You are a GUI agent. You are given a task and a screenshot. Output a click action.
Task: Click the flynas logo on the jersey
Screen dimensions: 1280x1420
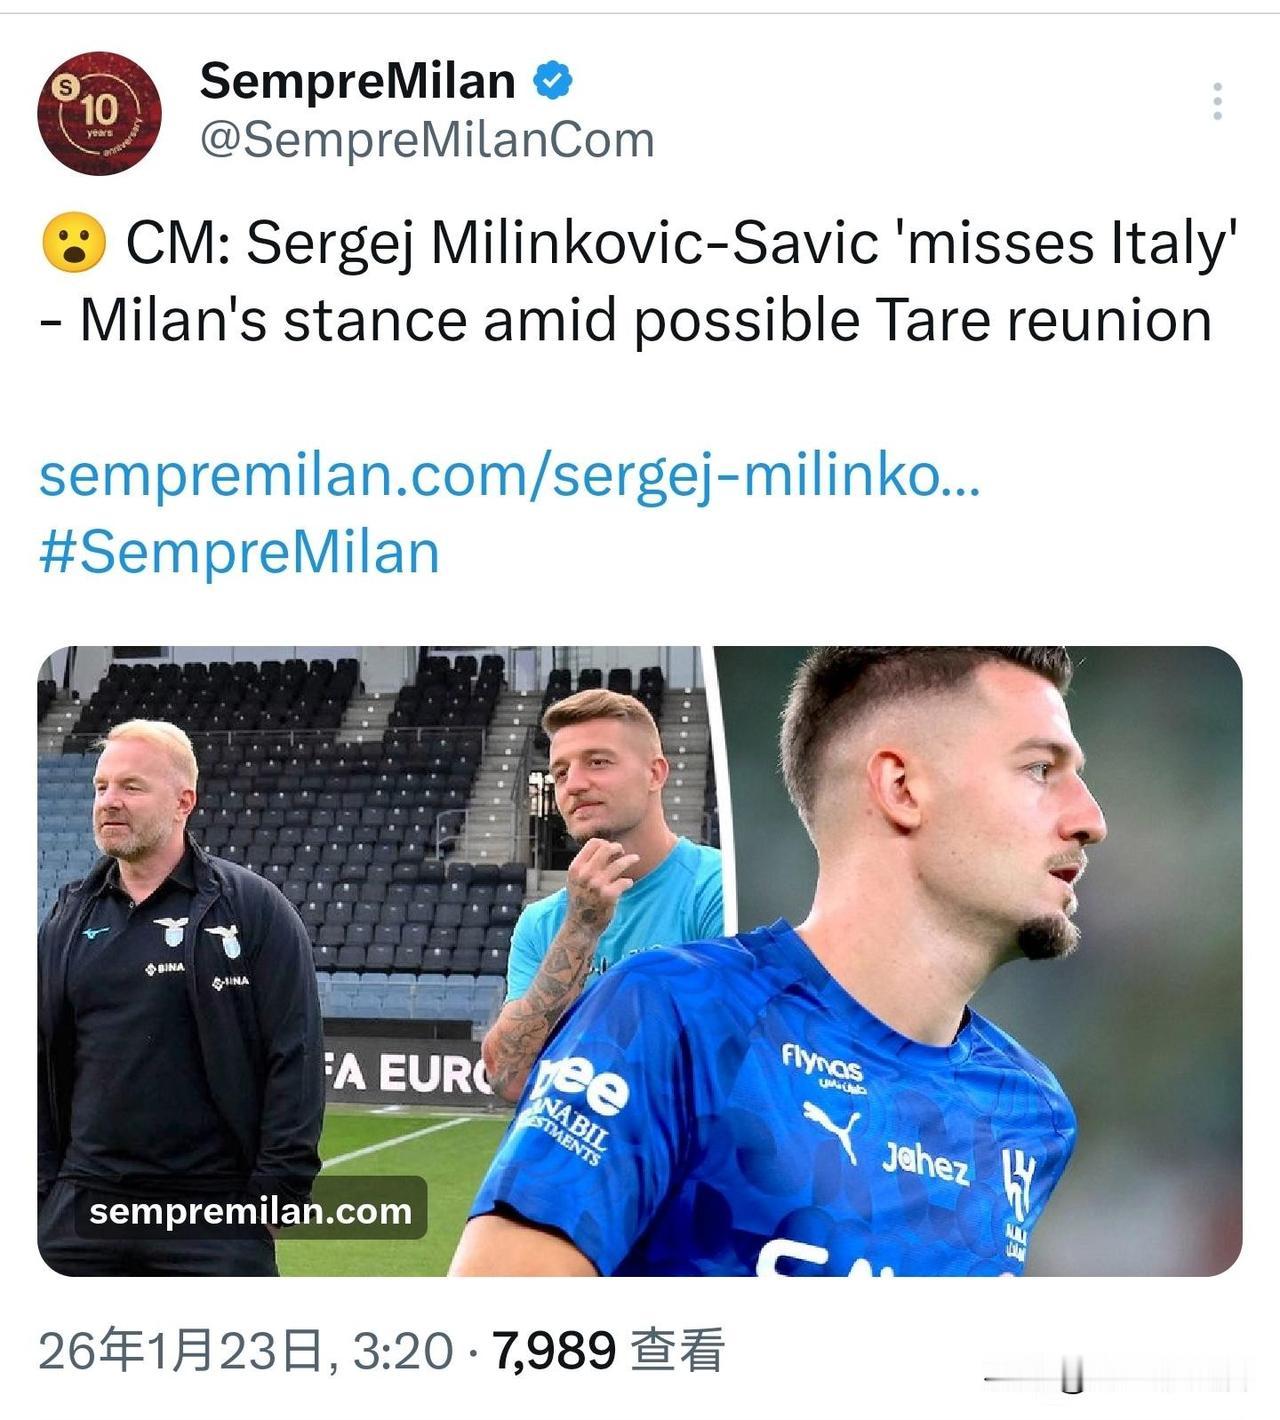[822, 1064]
